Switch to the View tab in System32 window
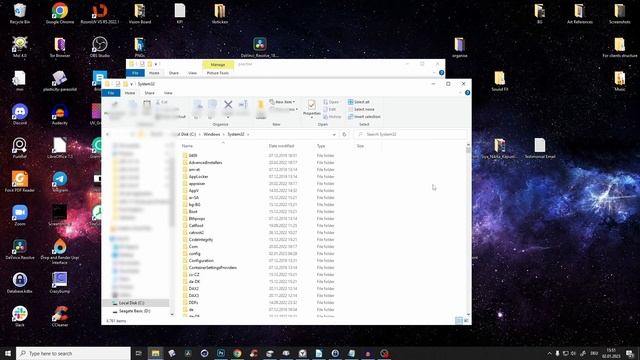The image size is (640, 360). tap(168, 93)
